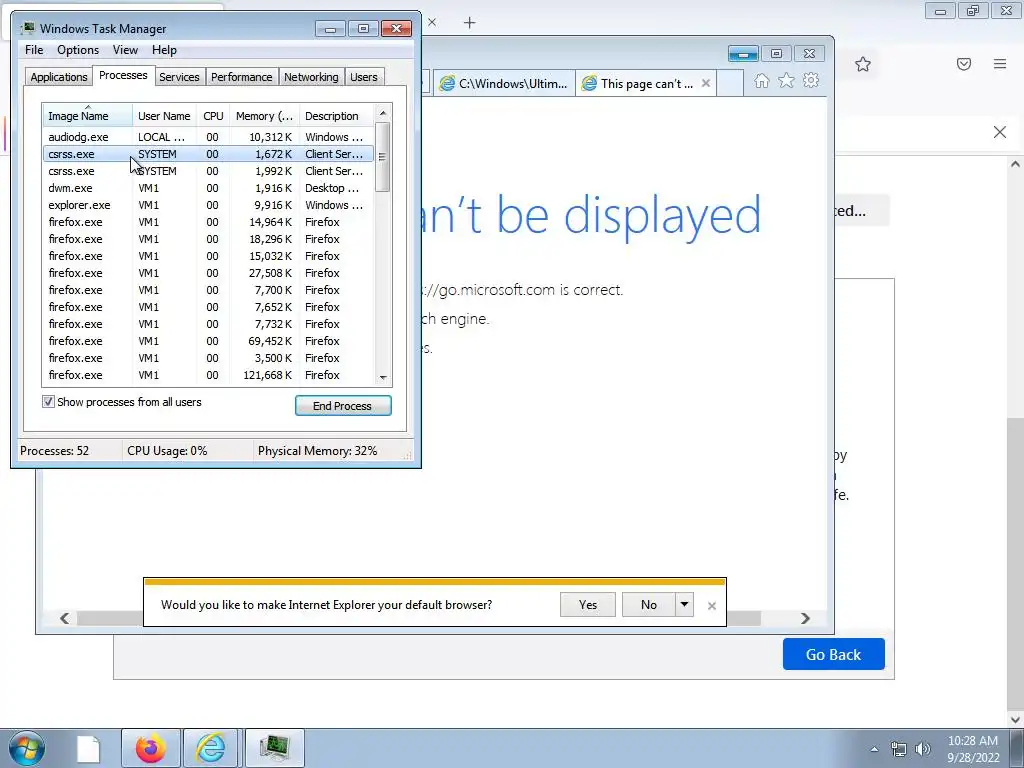Open Internet Explorer Favorites star icon
1024x768 pixels.
coord(786,80)
